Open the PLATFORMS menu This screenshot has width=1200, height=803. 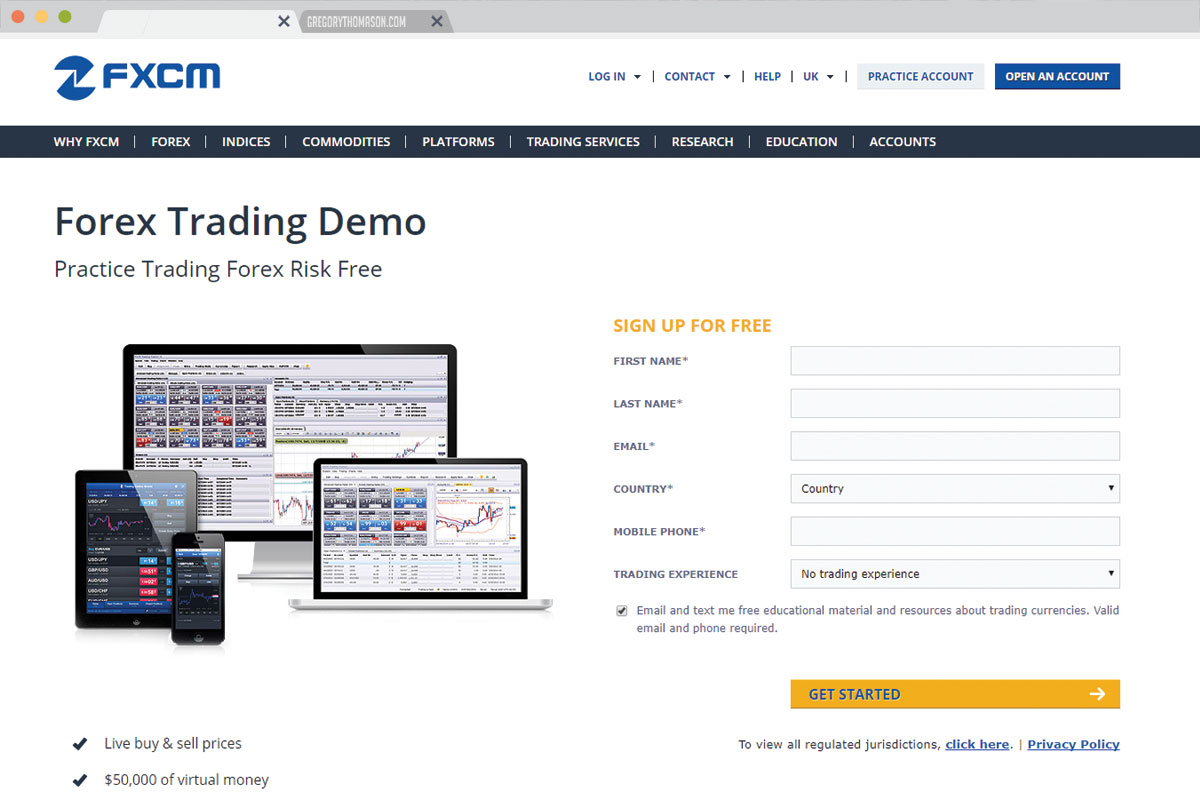point(458,142)
